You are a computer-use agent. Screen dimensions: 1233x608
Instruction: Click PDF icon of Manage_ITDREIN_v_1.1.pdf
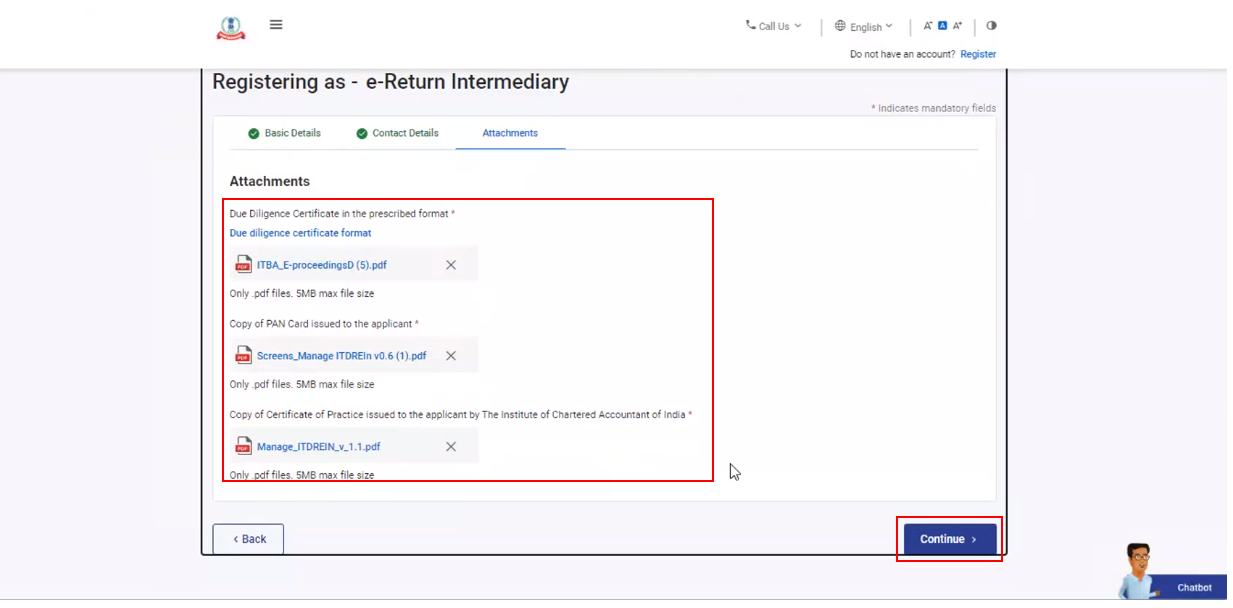[243, 447]
